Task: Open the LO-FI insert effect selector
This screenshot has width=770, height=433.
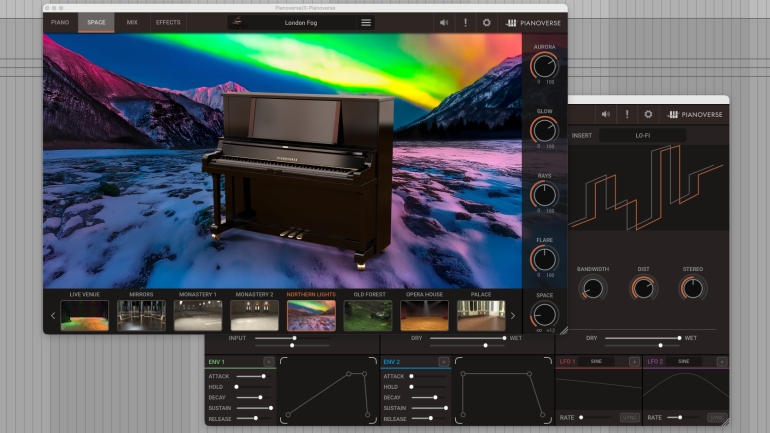Action: point(642,135)
